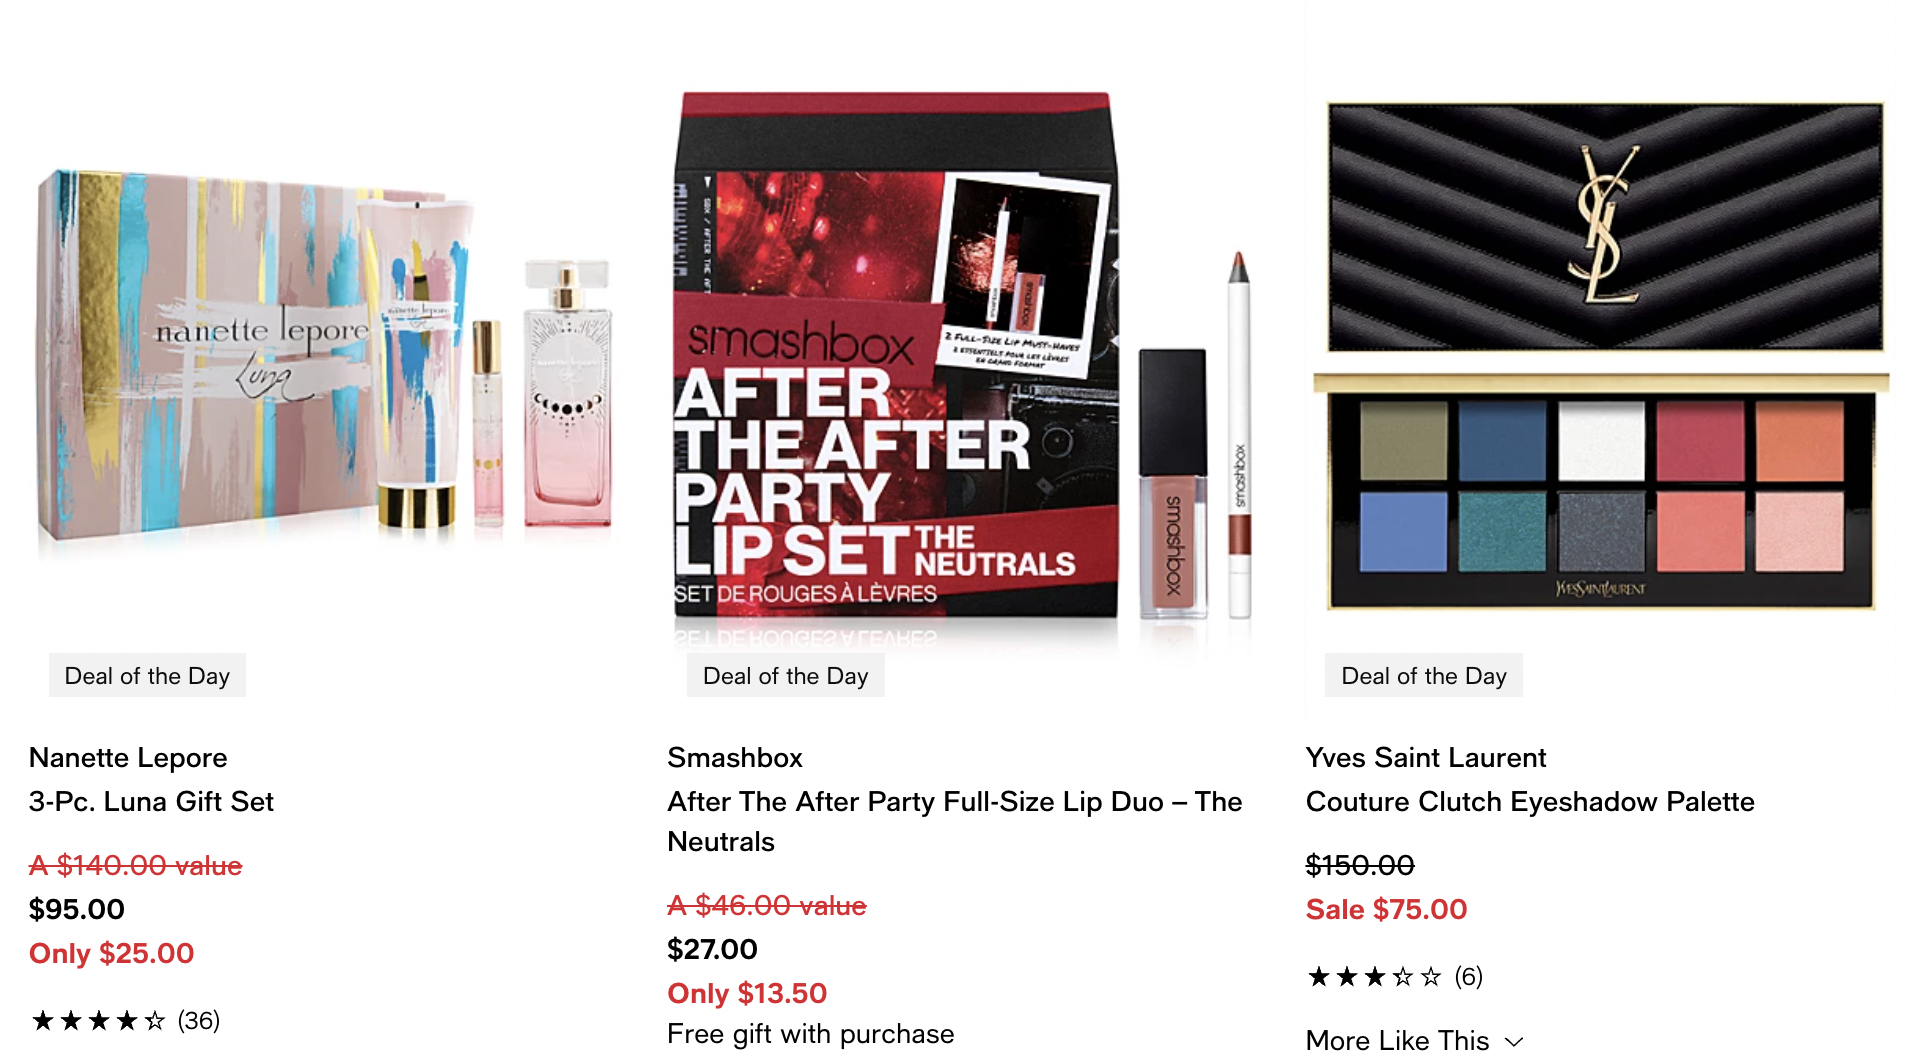
Task: View the YSL palette star rating
Action: [1375, 977]
